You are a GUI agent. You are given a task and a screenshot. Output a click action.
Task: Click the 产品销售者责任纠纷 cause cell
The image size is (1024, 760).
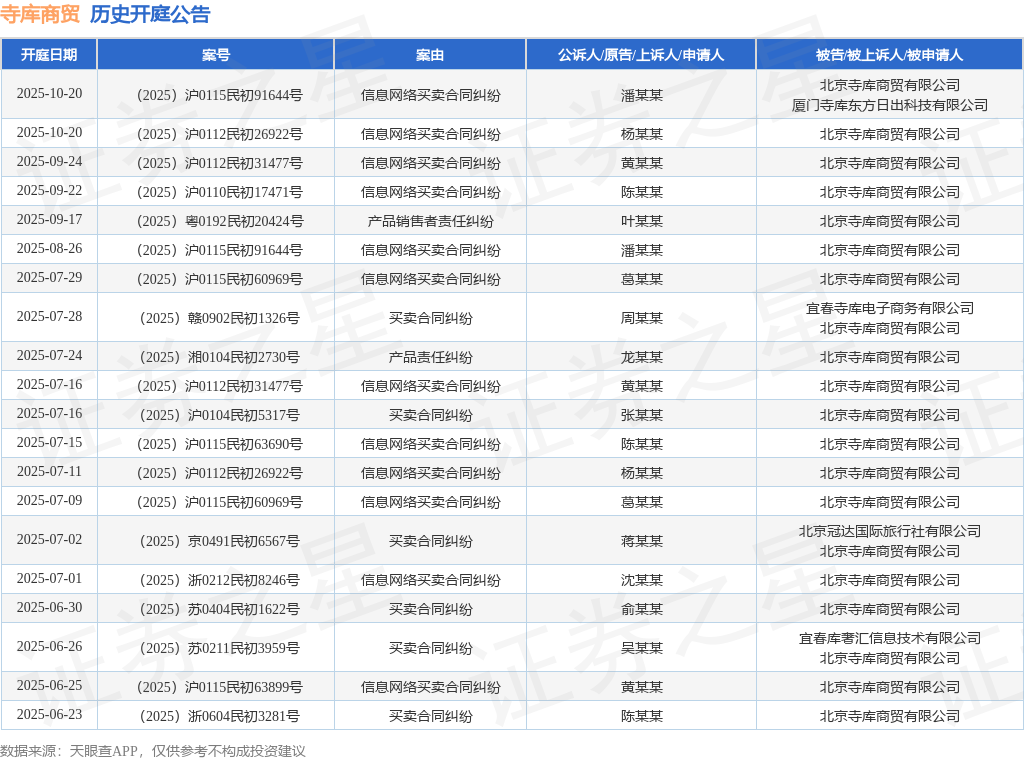pyautogui.click(x=430, y=221)
